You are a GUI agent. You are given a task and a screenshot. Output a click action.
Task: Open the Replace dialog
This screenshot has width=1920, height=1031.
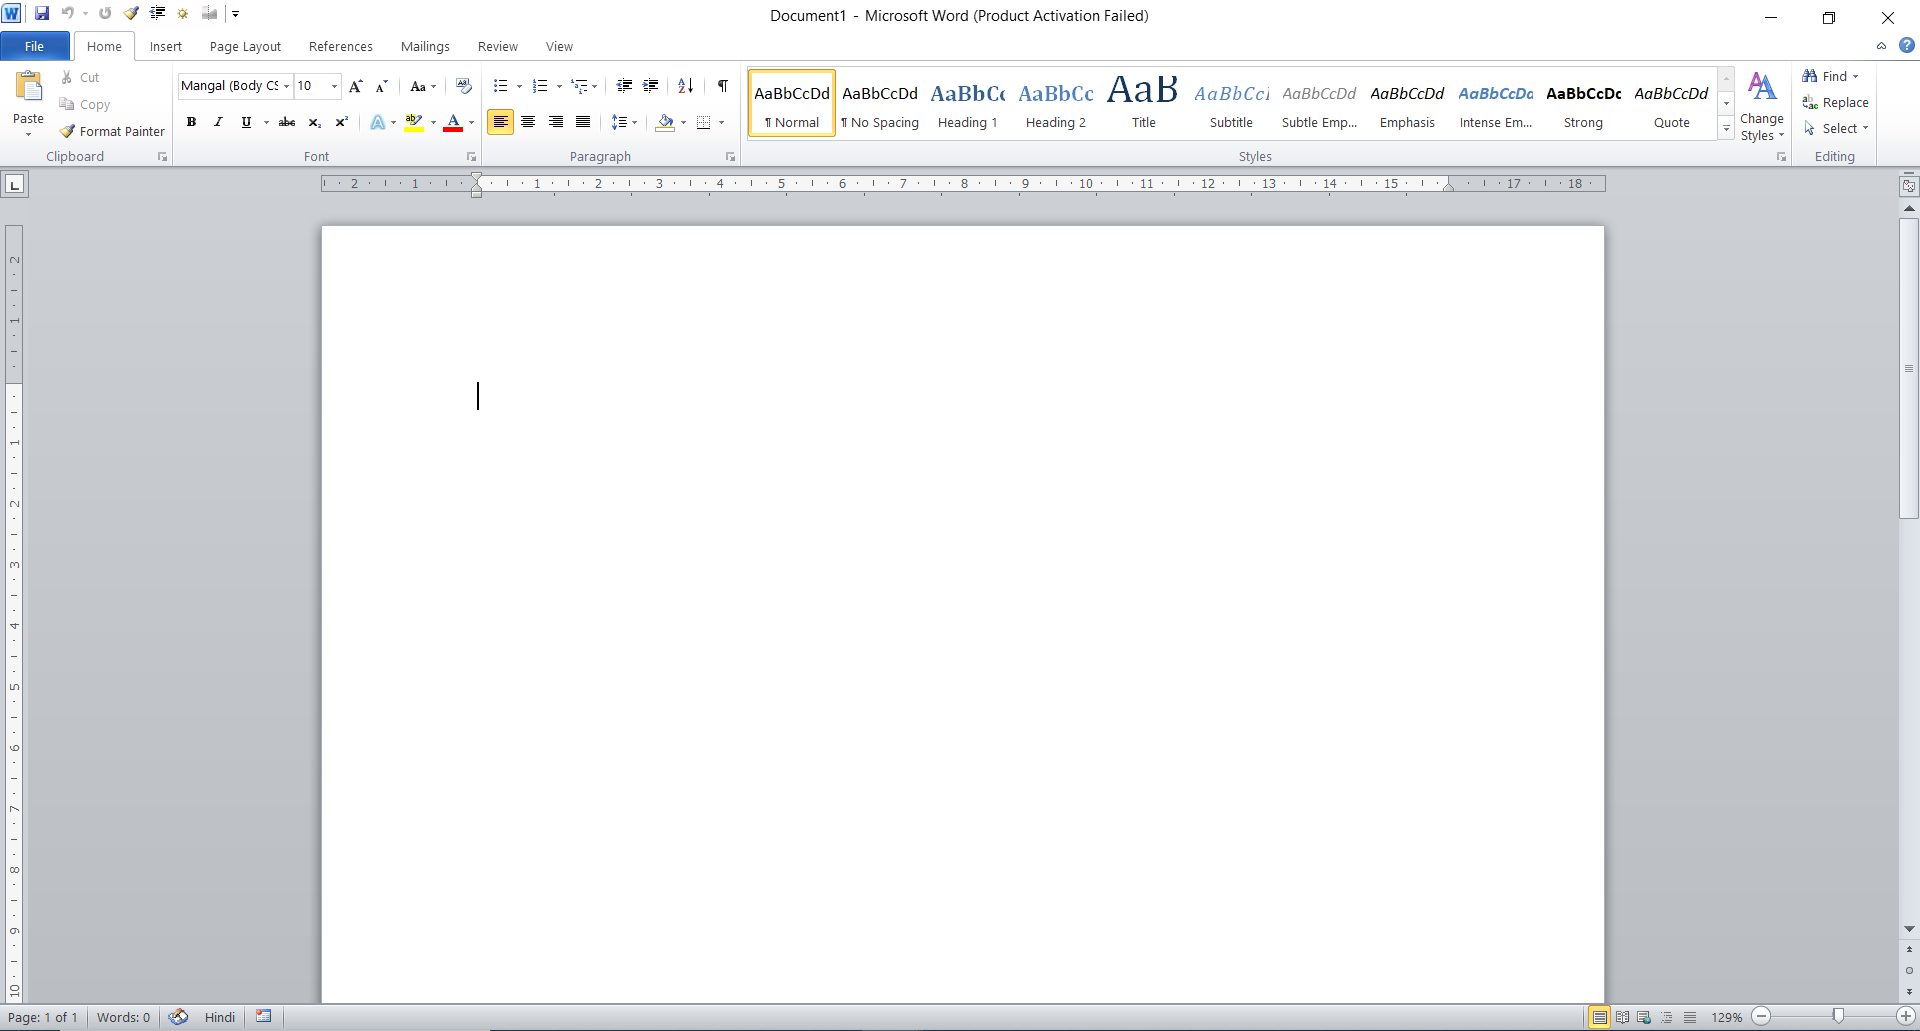click(x=1836, y=102)
